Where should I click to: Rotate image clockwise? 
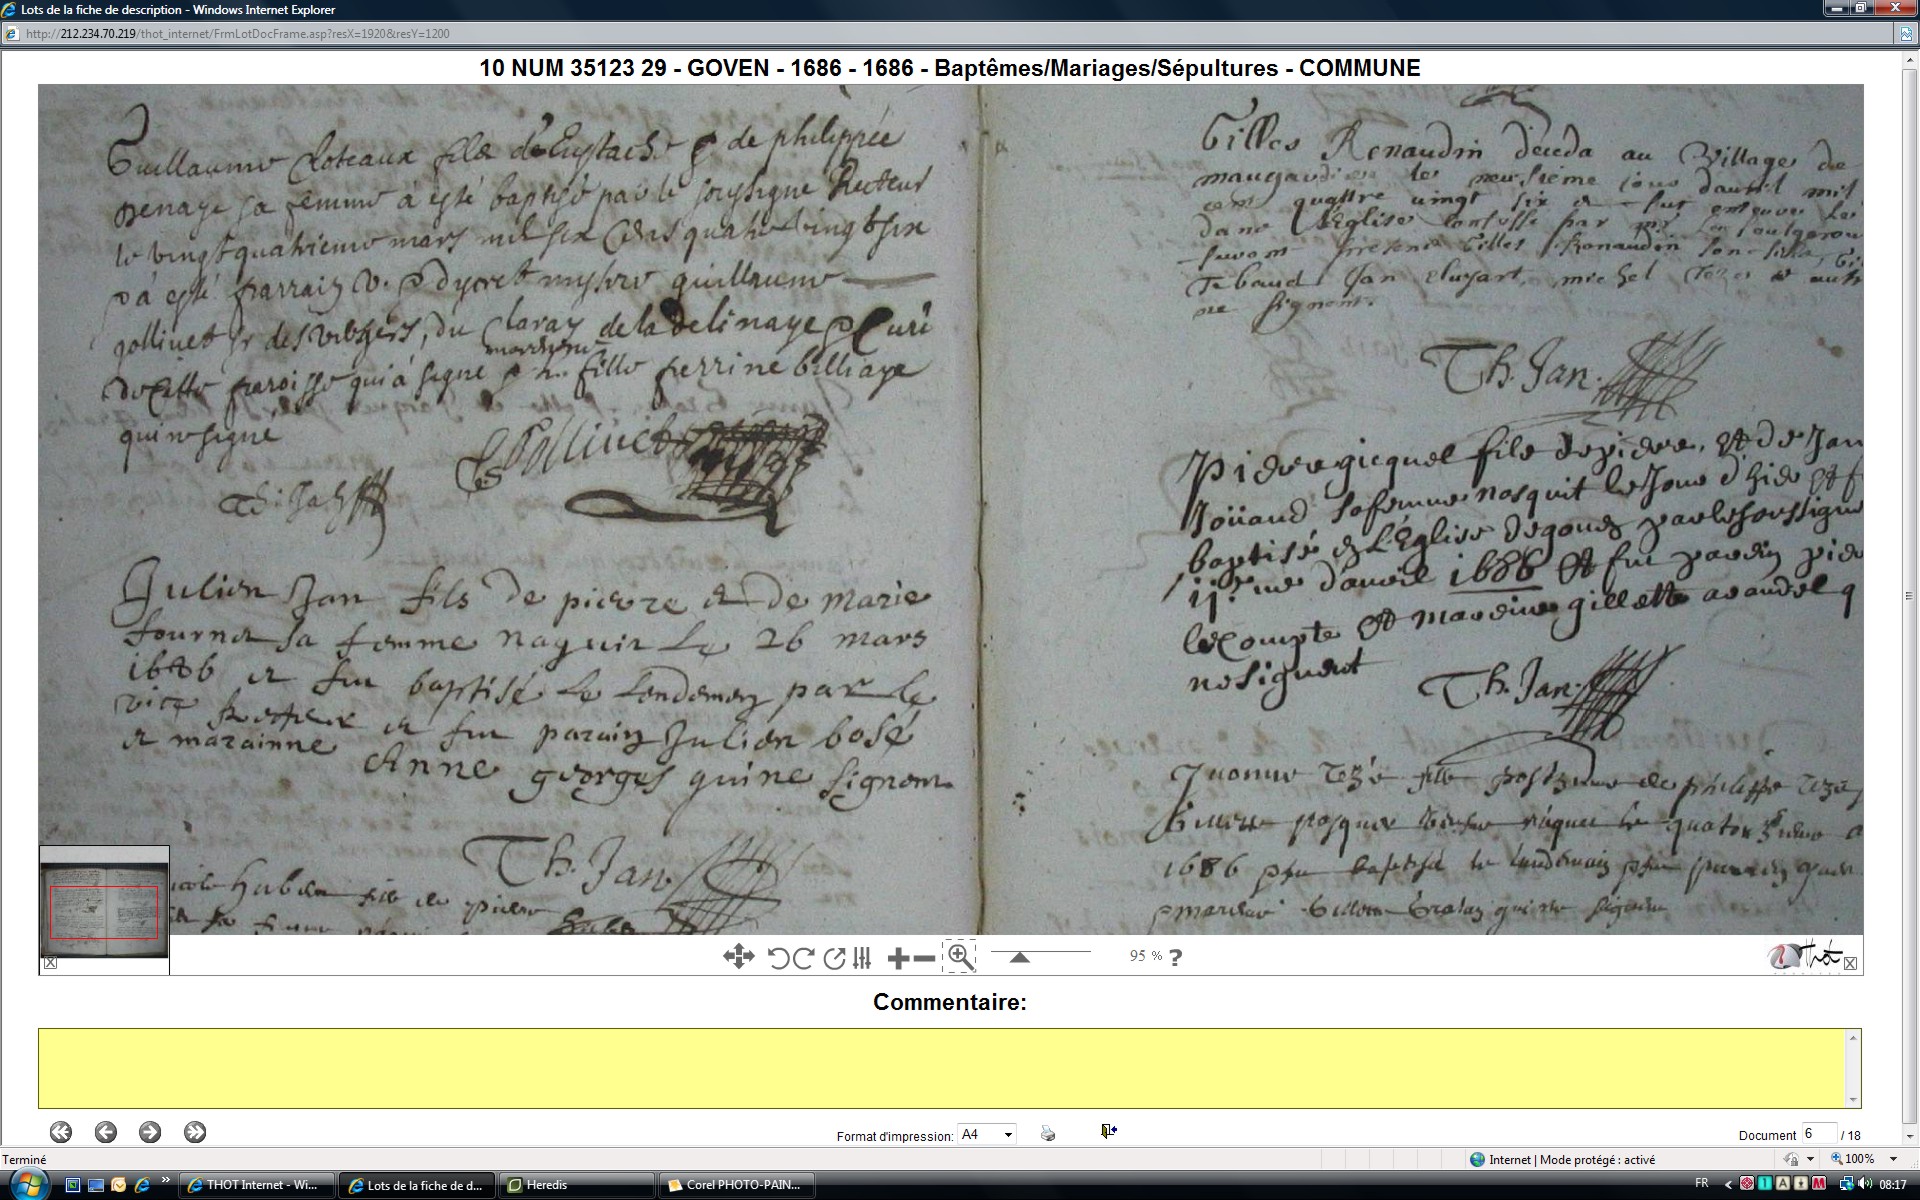click(803, 958)
